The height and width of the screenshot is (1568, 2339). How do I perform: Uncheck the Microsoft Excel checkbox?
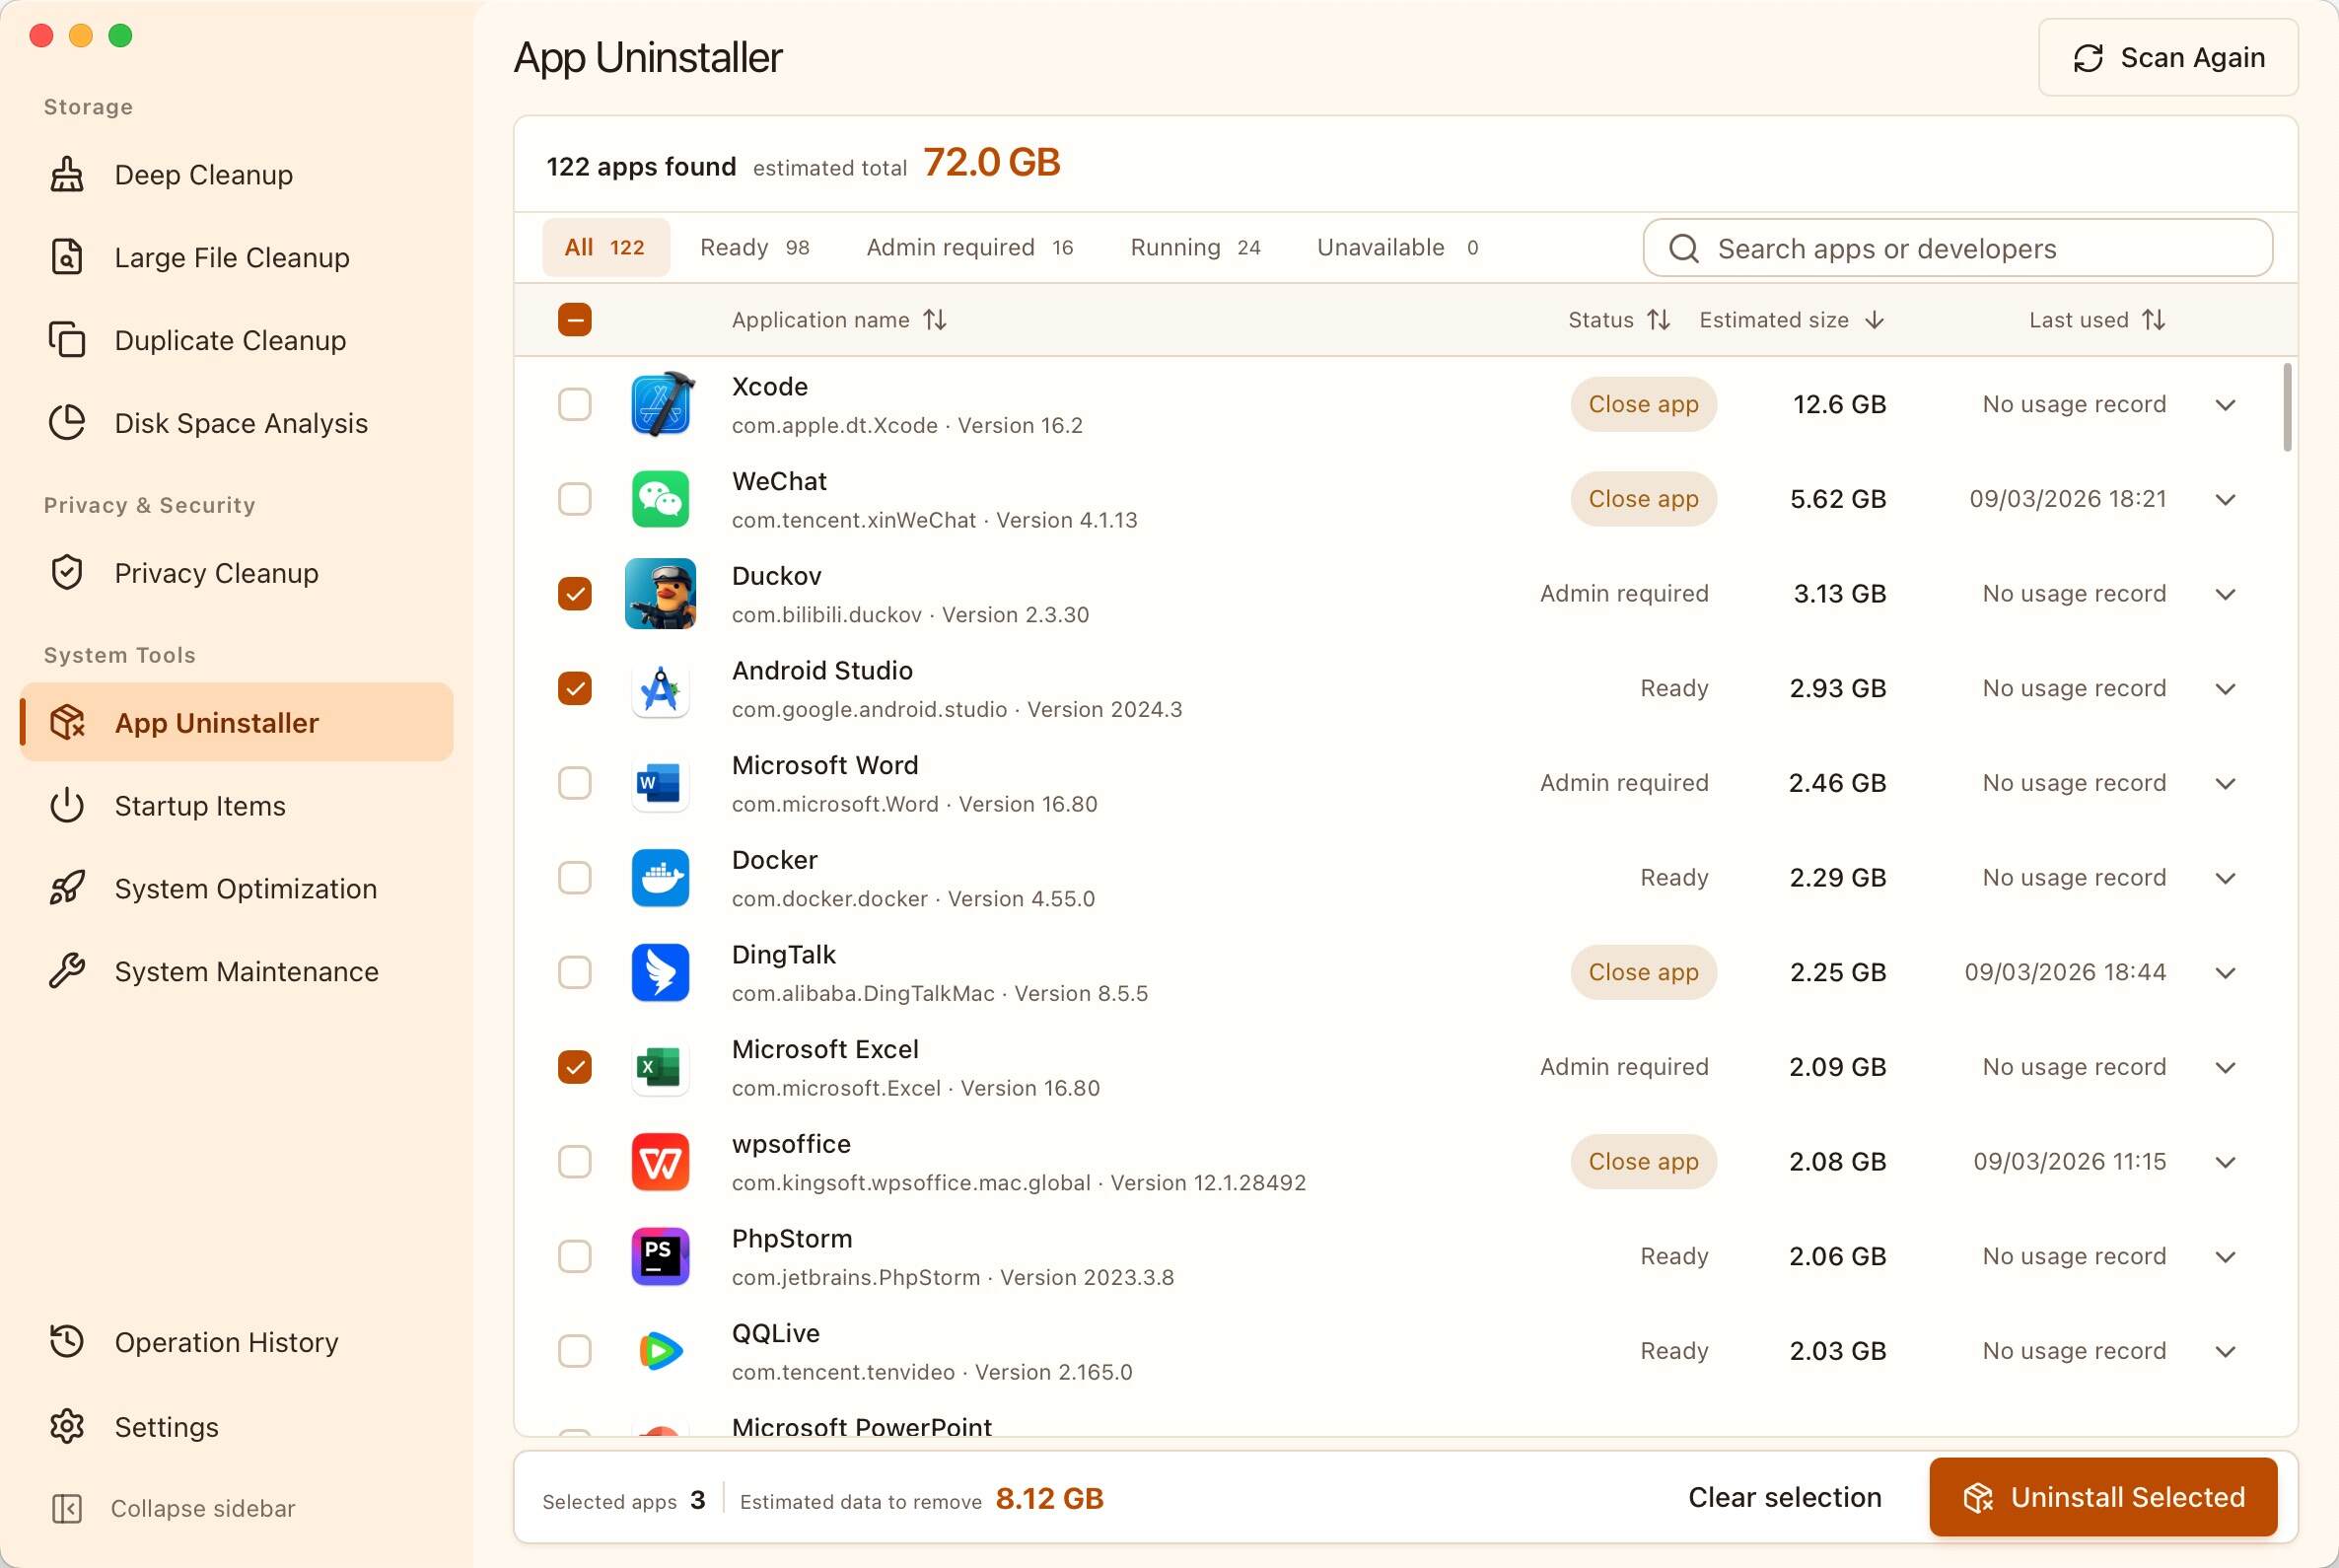[575, 1067]
